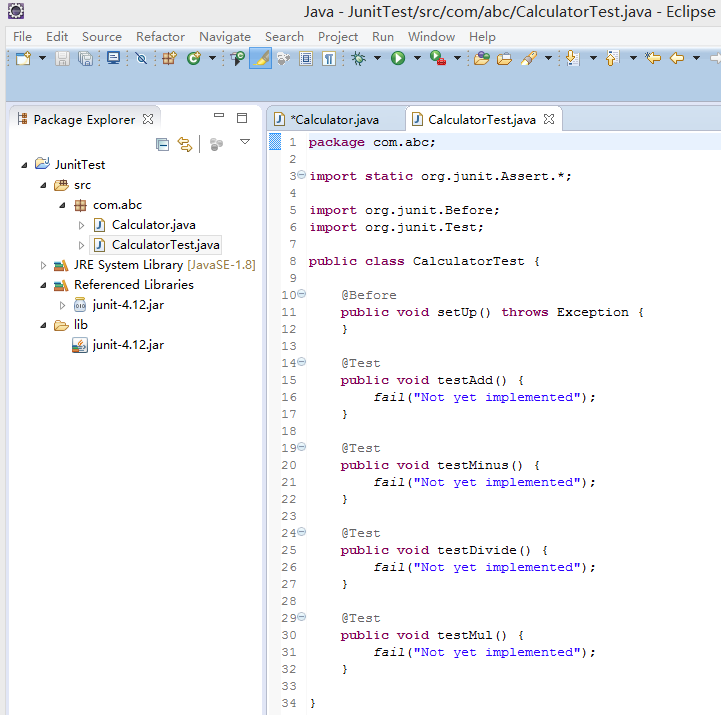Select CalculatorTest.java in Package Explorer
This screenshot has width=721, height=715.
[x=165, y=245]
